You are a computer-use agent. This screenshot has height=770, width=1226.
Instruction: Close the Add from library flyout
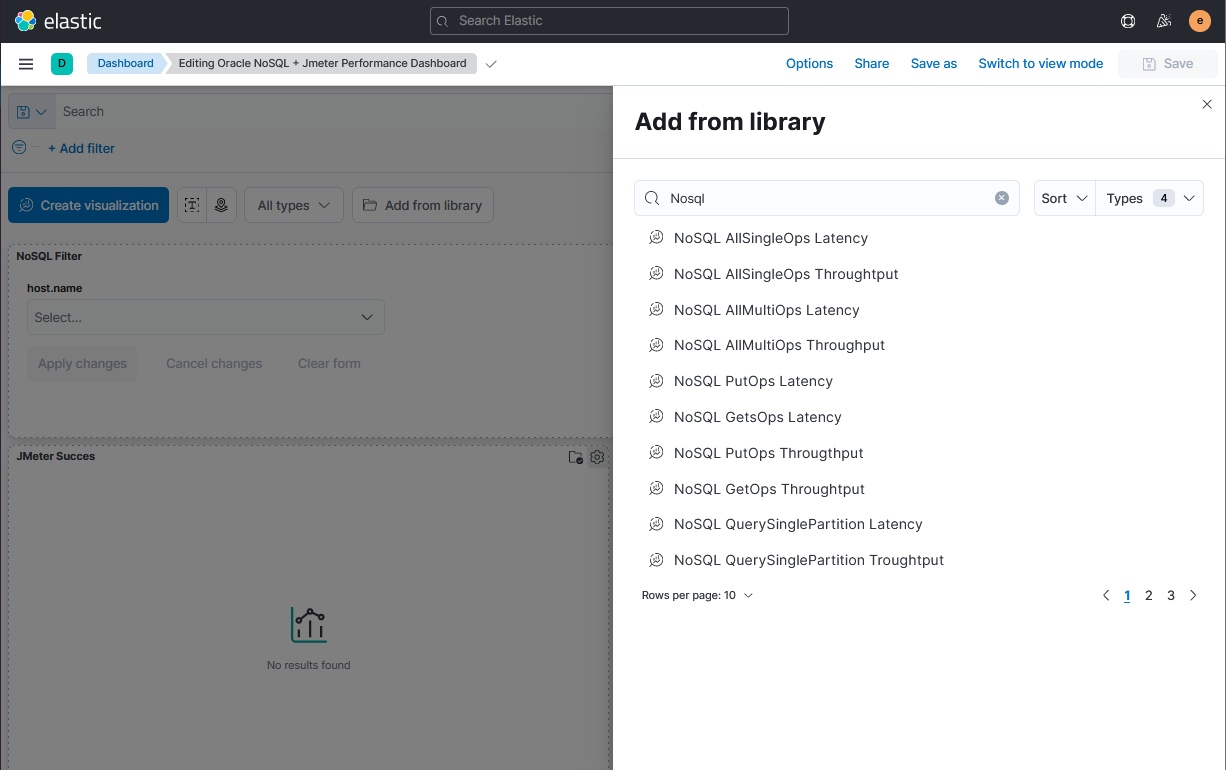(1207, 104)
